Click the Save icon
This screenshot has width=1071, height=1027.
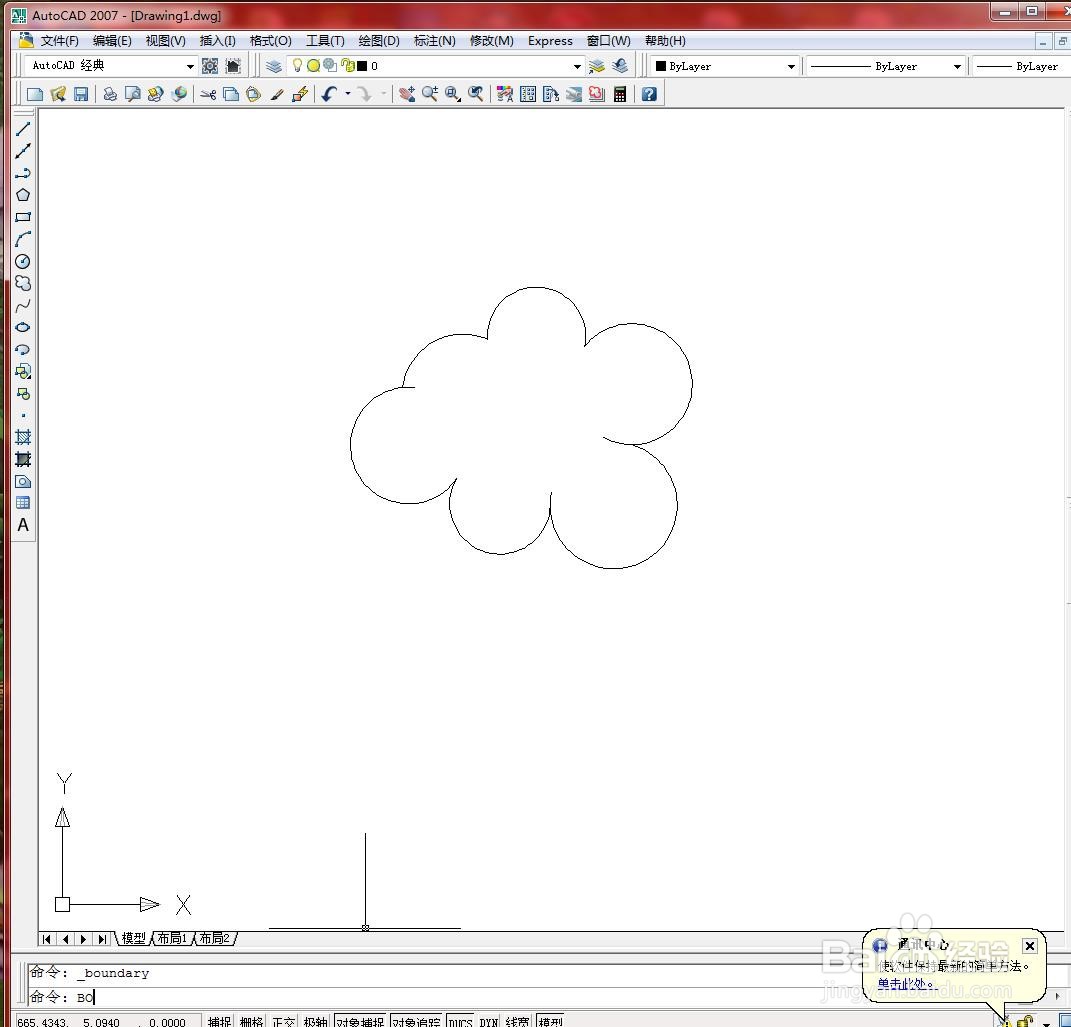click(x=81, y=94)
